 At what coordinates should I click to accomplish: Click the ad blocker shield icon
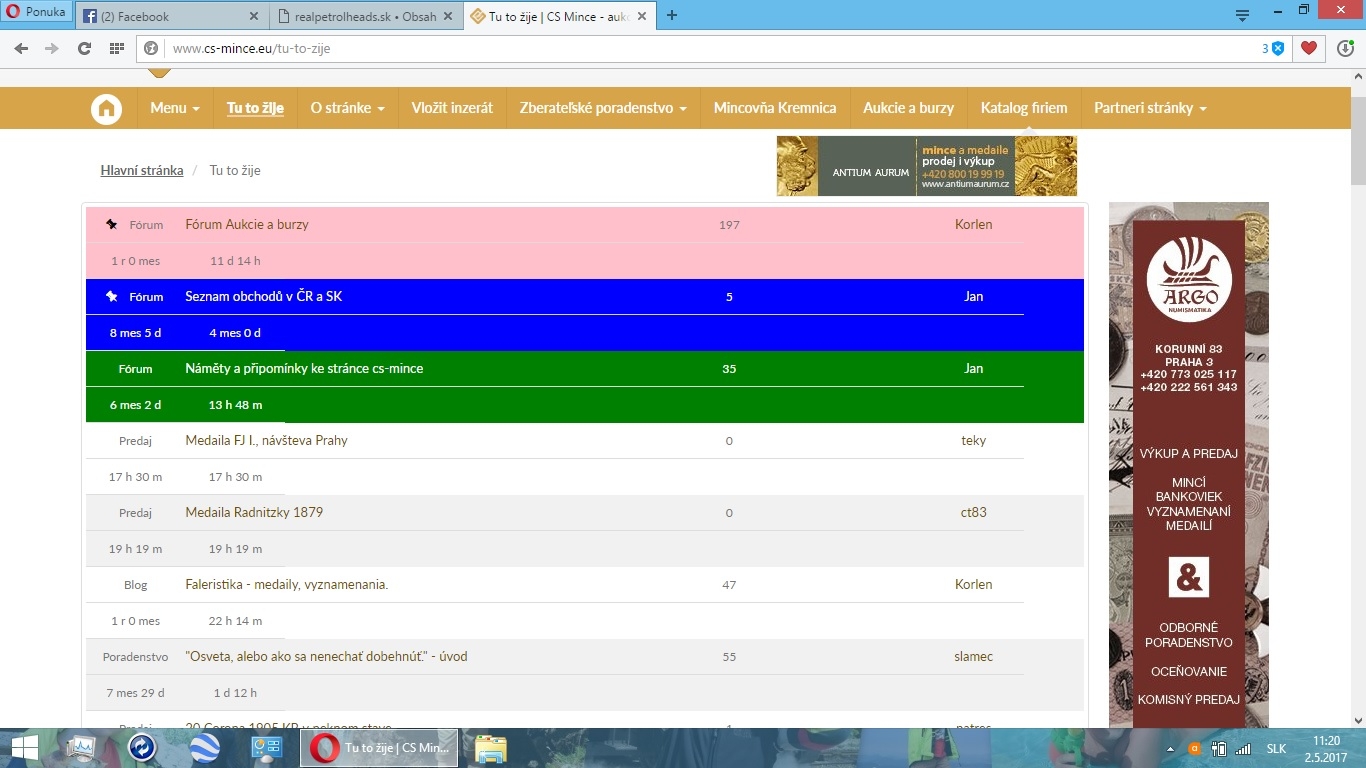coord(1278,48)
